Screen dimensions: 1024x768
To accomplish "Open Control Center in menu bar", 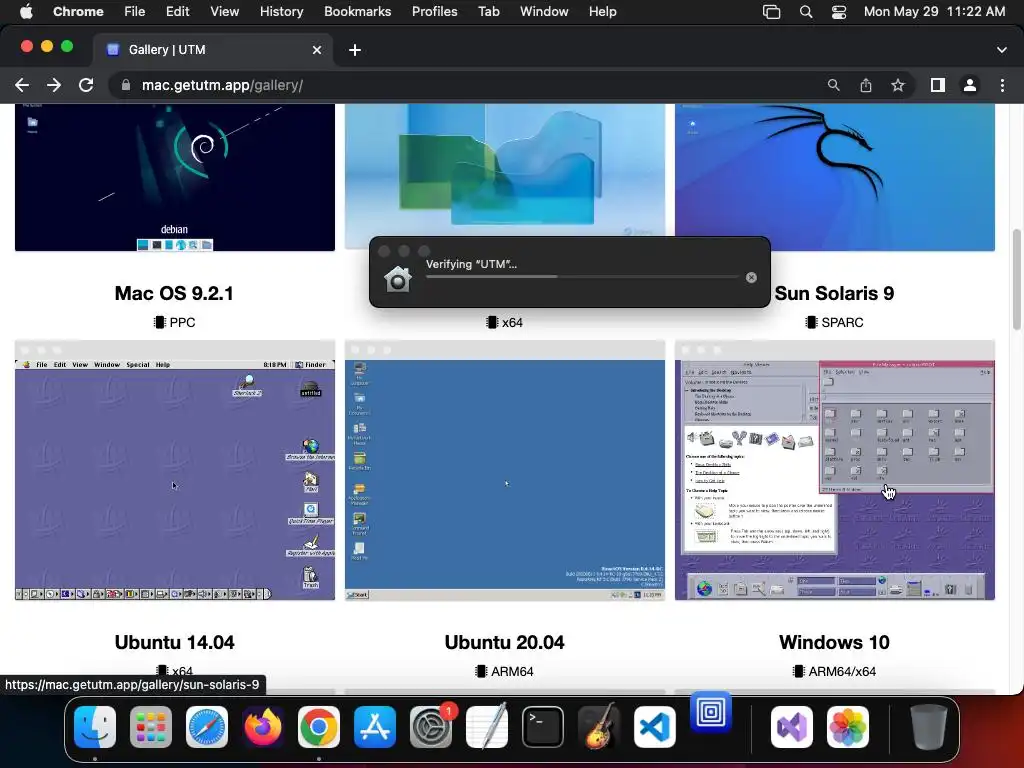I will click(839, 12).
